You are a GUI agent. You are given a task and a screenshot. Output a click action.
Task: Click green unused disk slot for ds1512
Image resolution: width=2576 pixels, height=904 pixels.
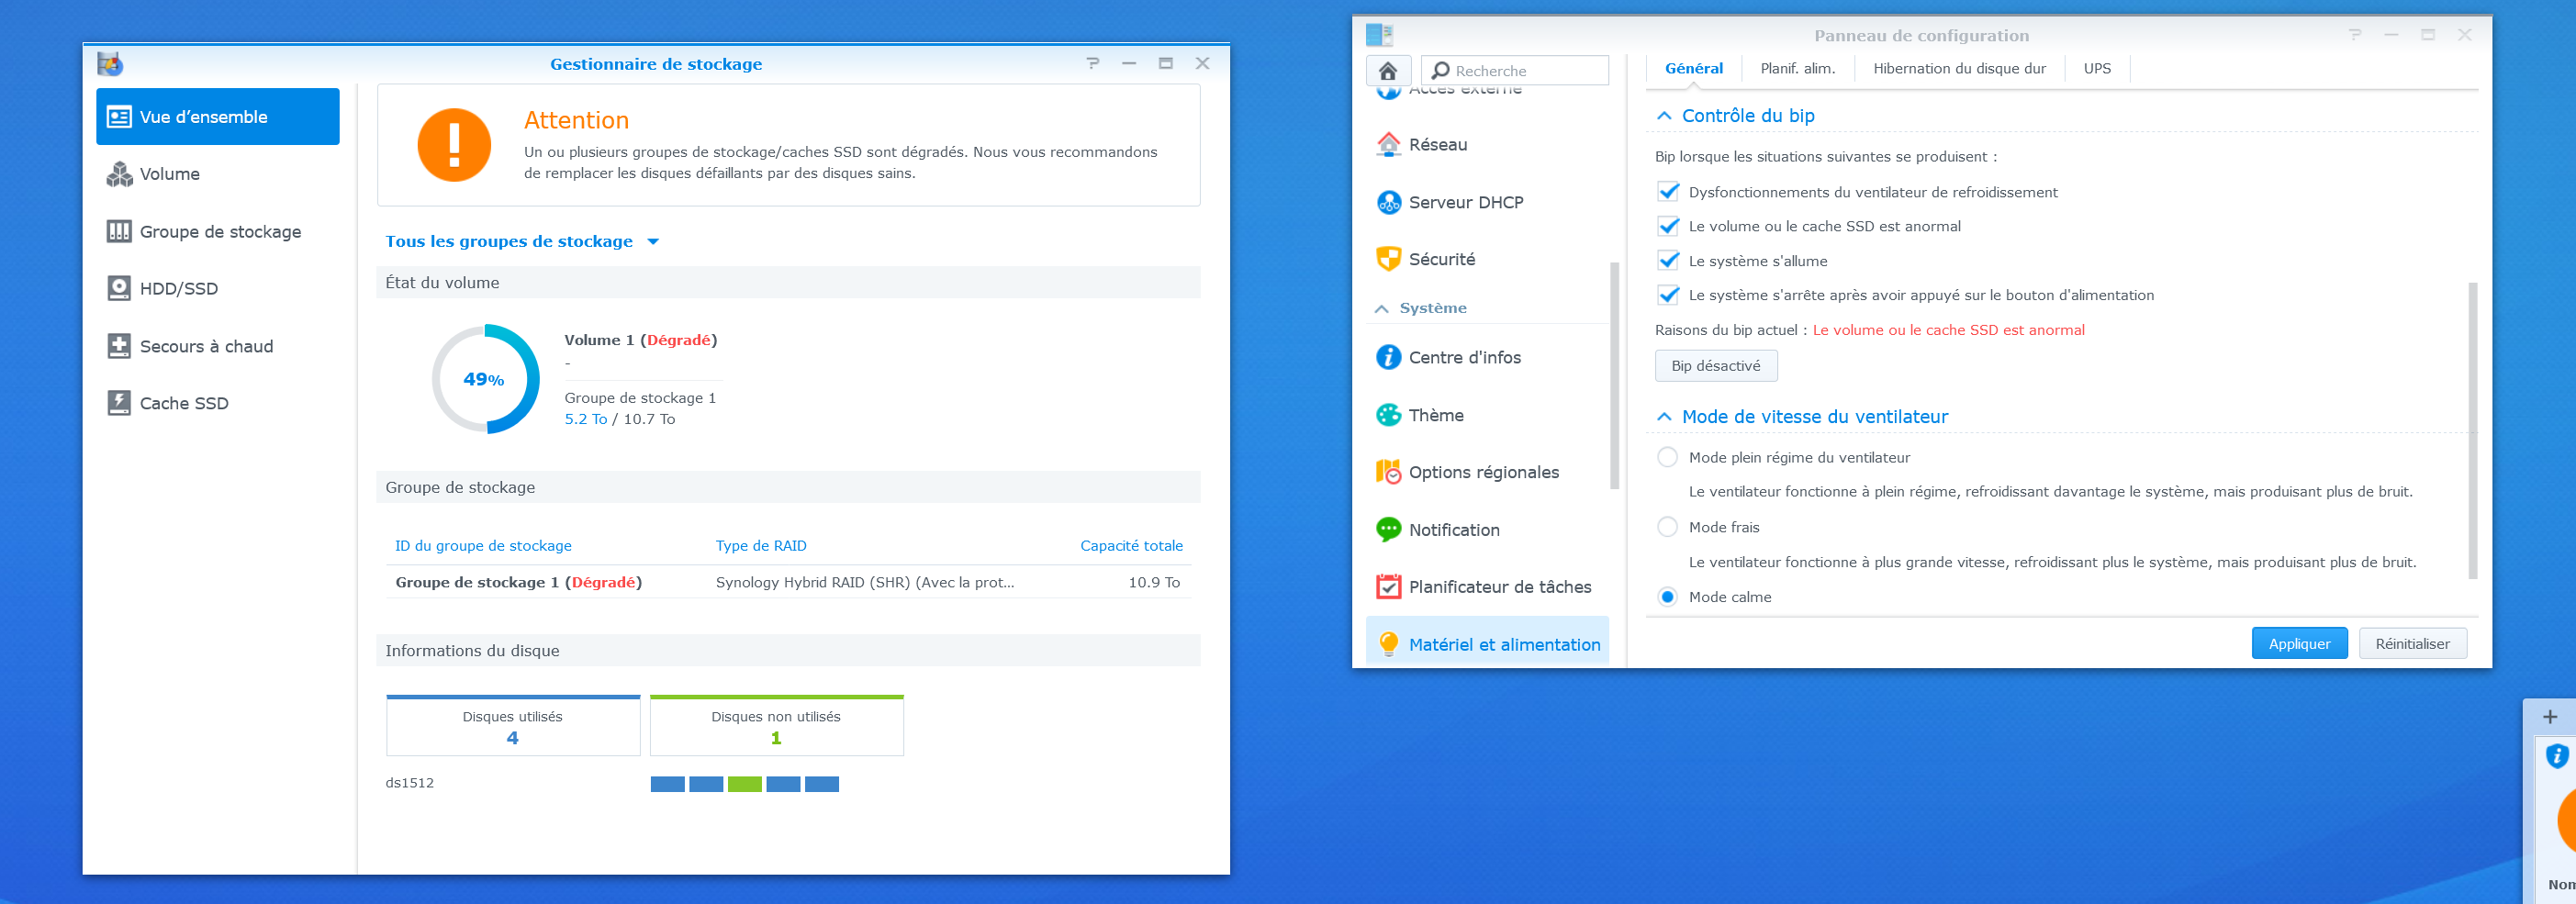click(x=744, y=784)
